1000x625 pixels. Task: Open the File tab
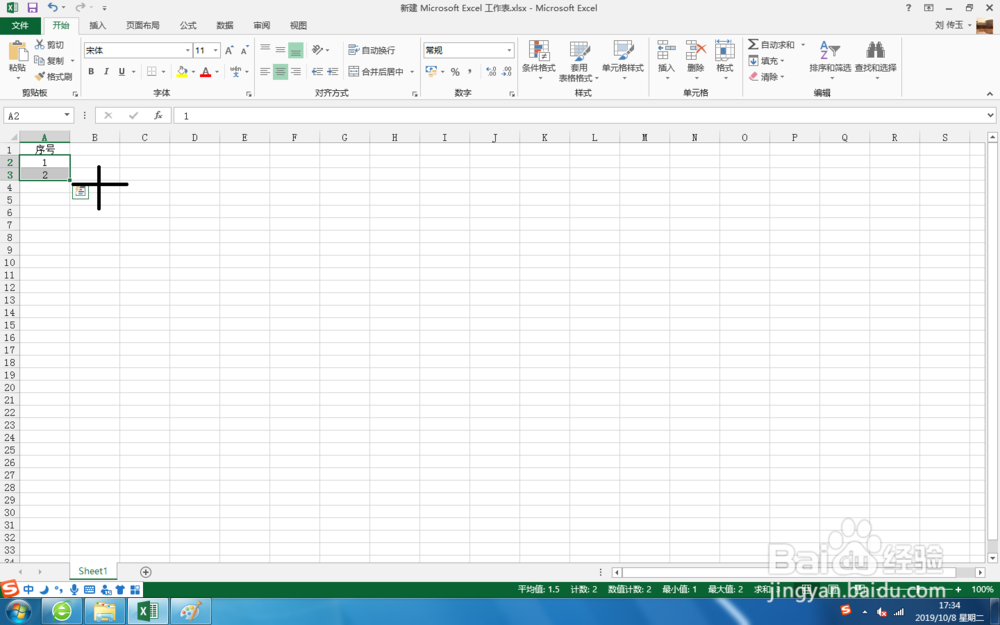(x=20, y=26)
